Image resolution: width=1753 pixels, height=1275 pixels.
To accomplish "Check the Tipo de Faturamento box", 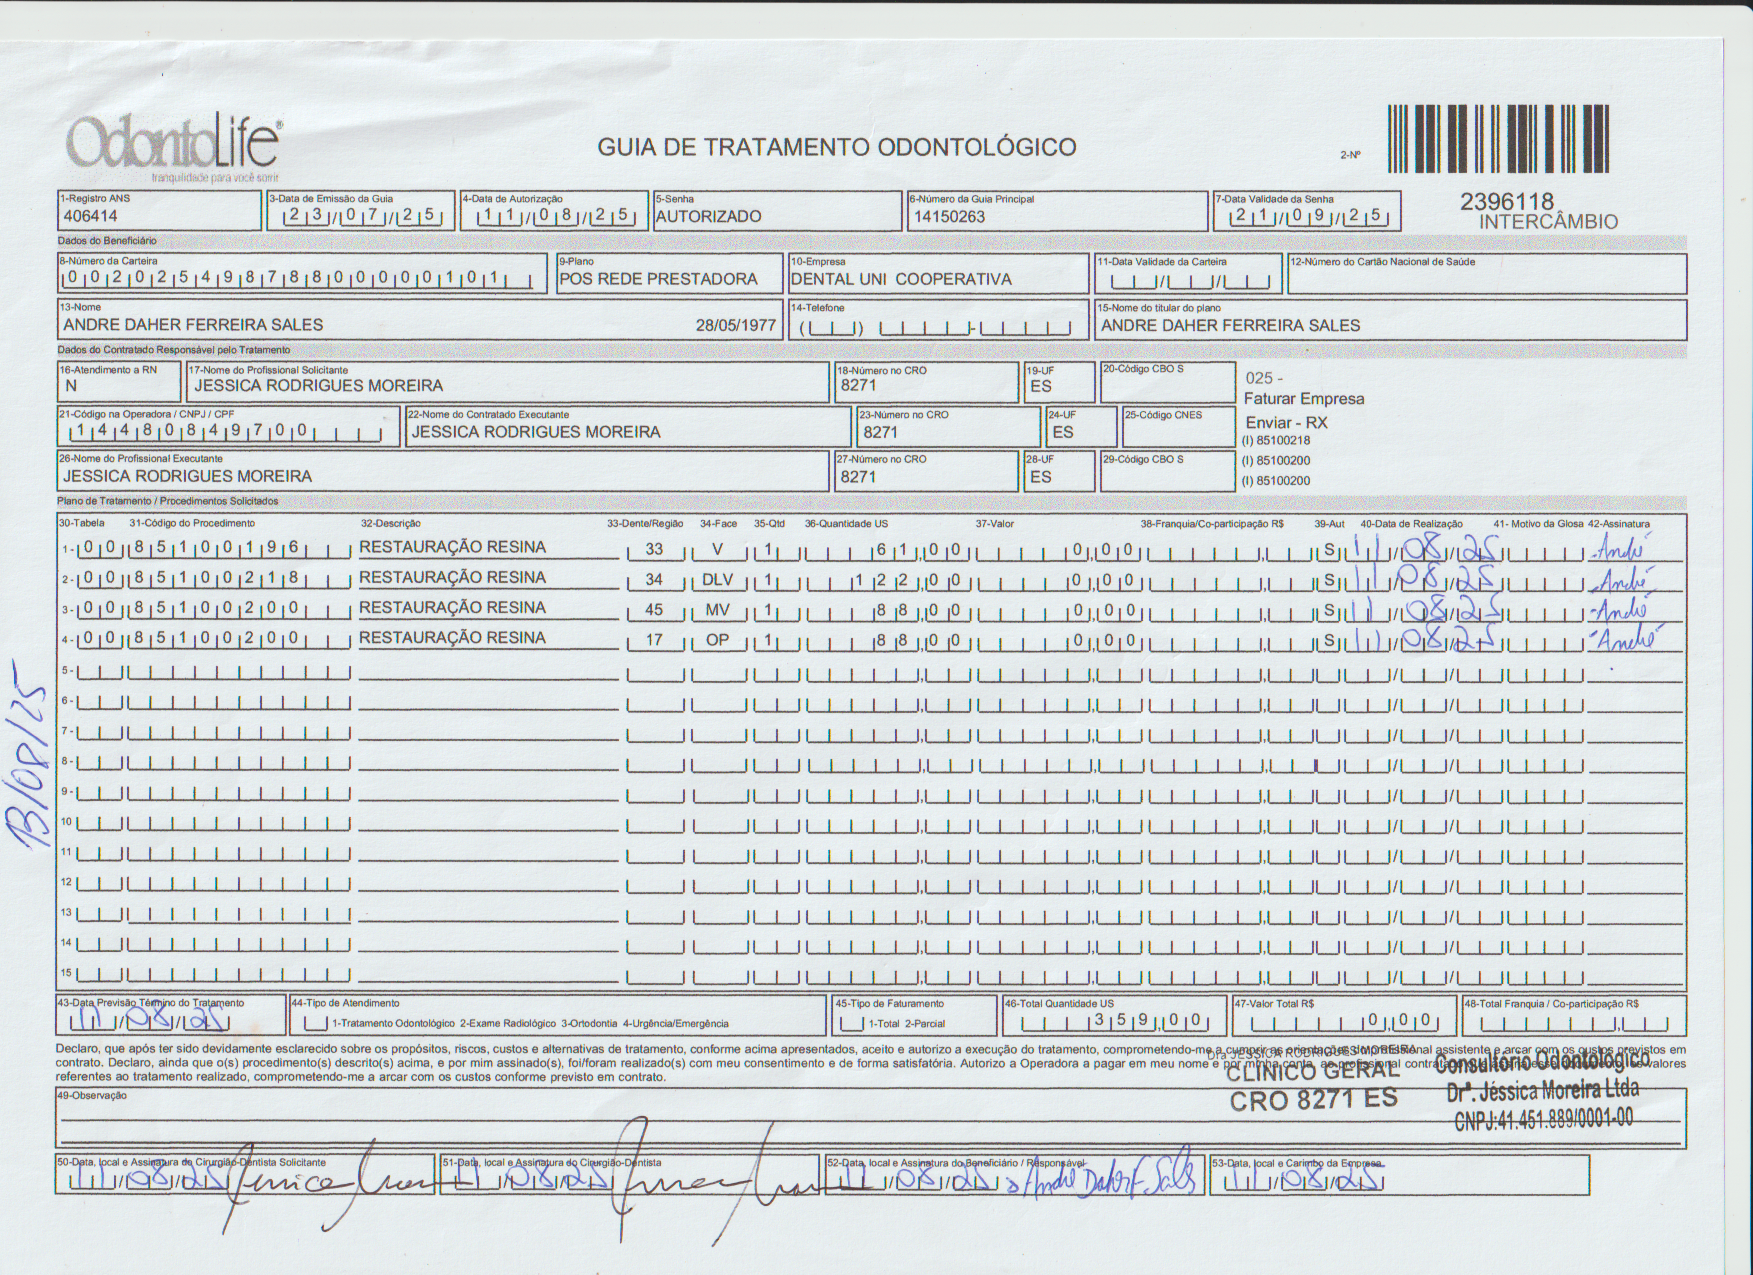I will [x=852, y=1023].
